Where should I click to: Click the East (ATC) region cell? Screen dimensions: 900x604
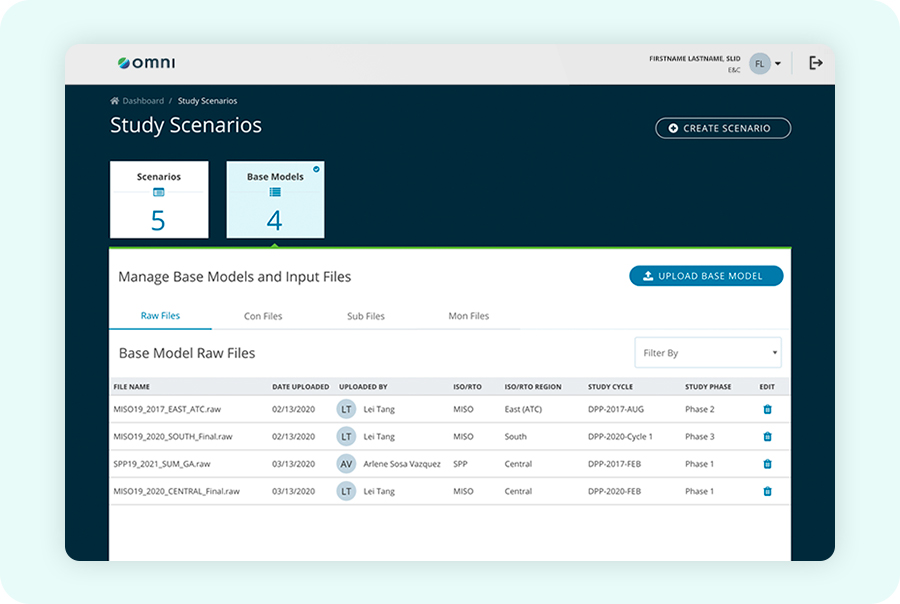click(523, 409)
